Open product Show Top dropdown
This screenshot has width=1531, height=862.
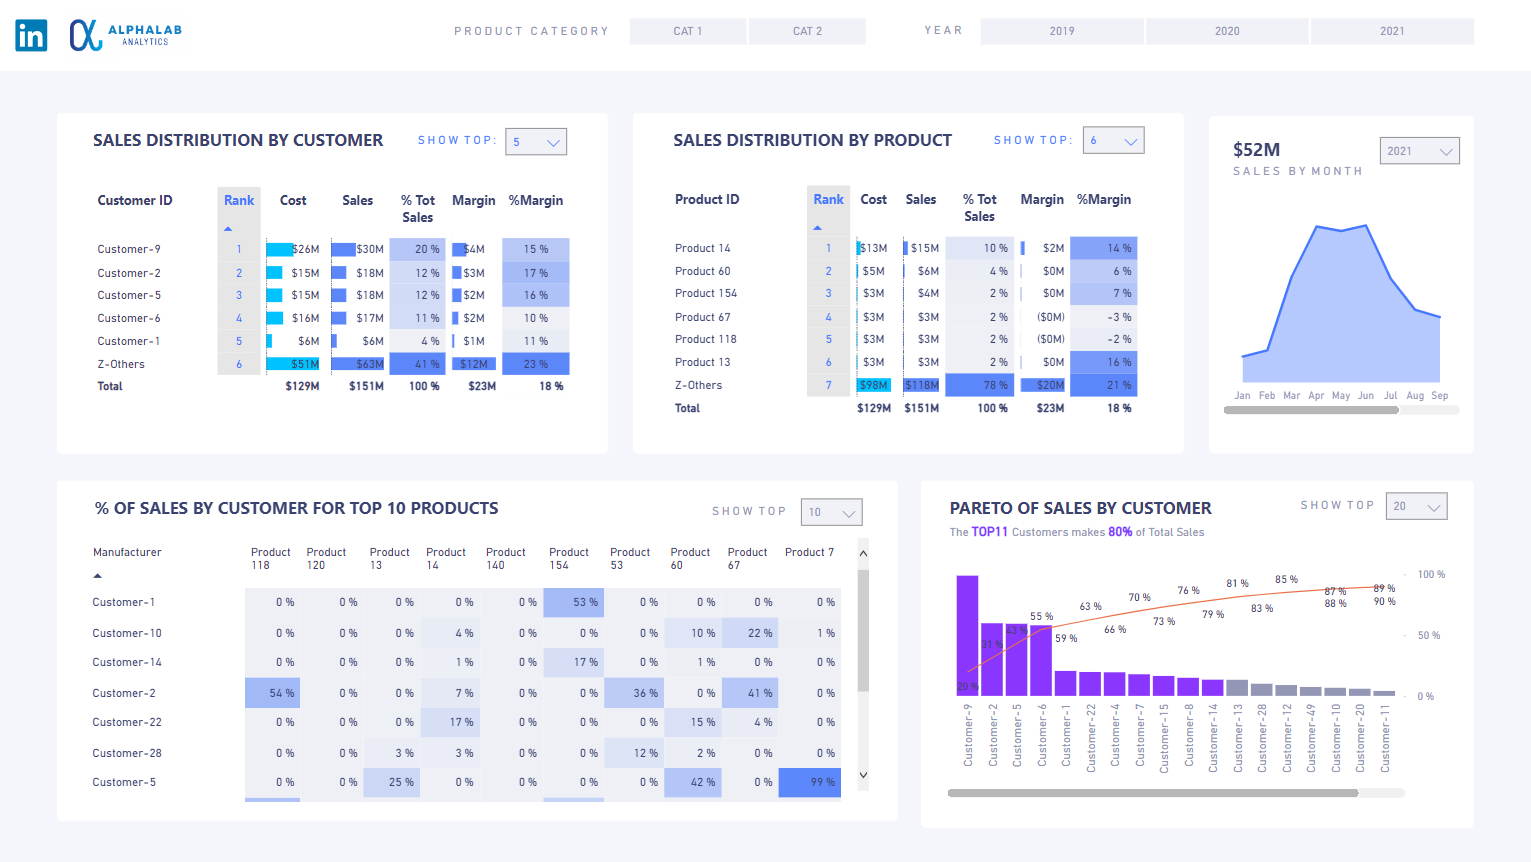tap(1113, 141)
